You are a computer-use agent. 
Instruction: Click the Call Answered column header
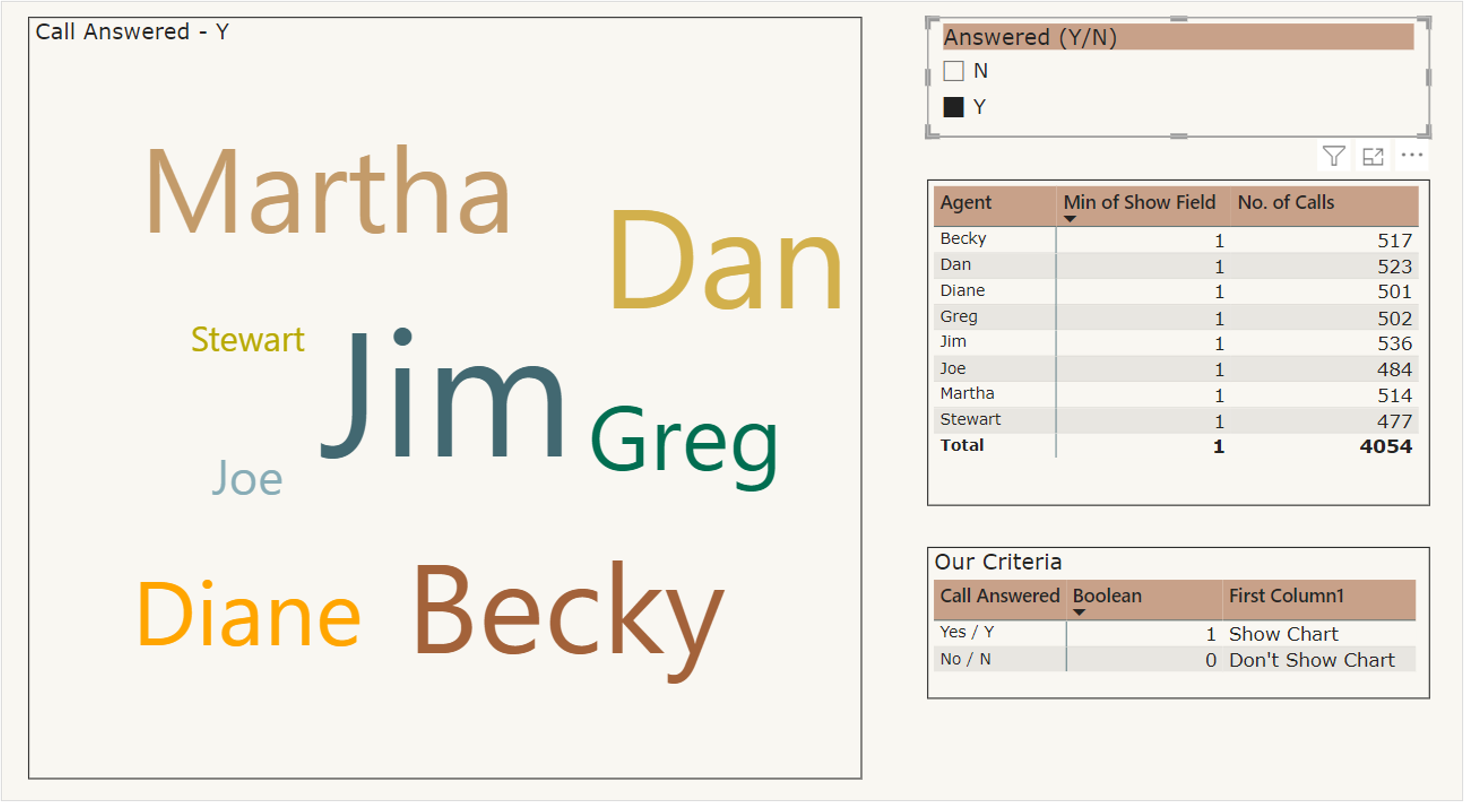pyautogui.click(x=999, y=596)
